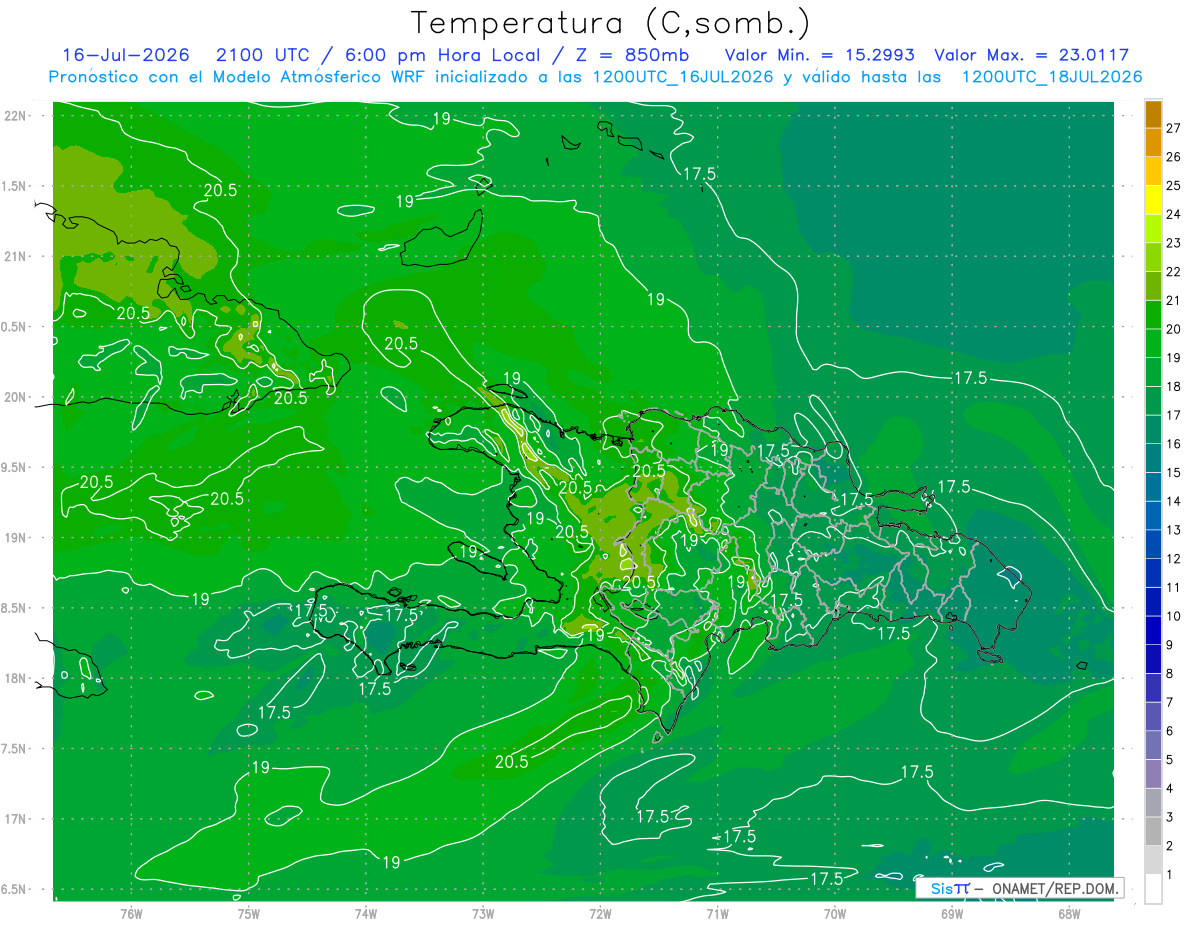
Task: Click the 18N latitude axis label
Action: point(17,678)
